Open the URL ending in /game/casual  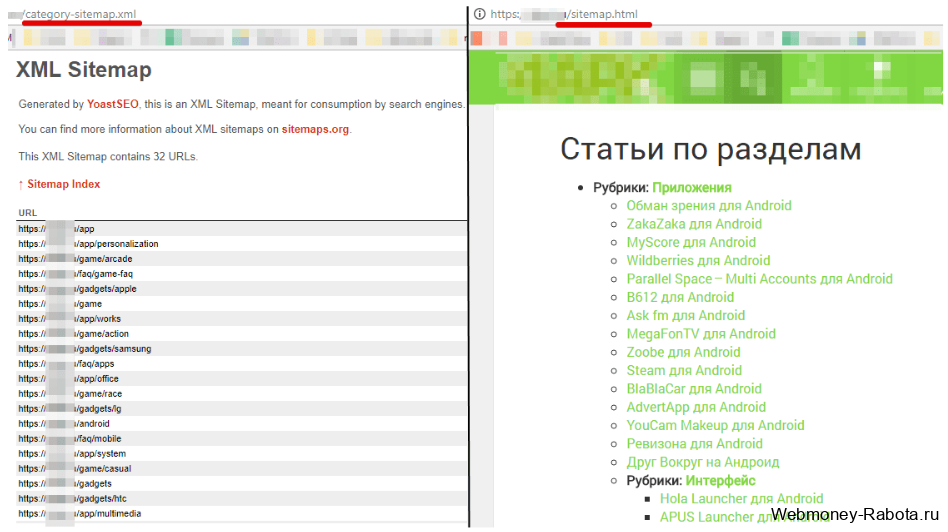click(75, 469)
